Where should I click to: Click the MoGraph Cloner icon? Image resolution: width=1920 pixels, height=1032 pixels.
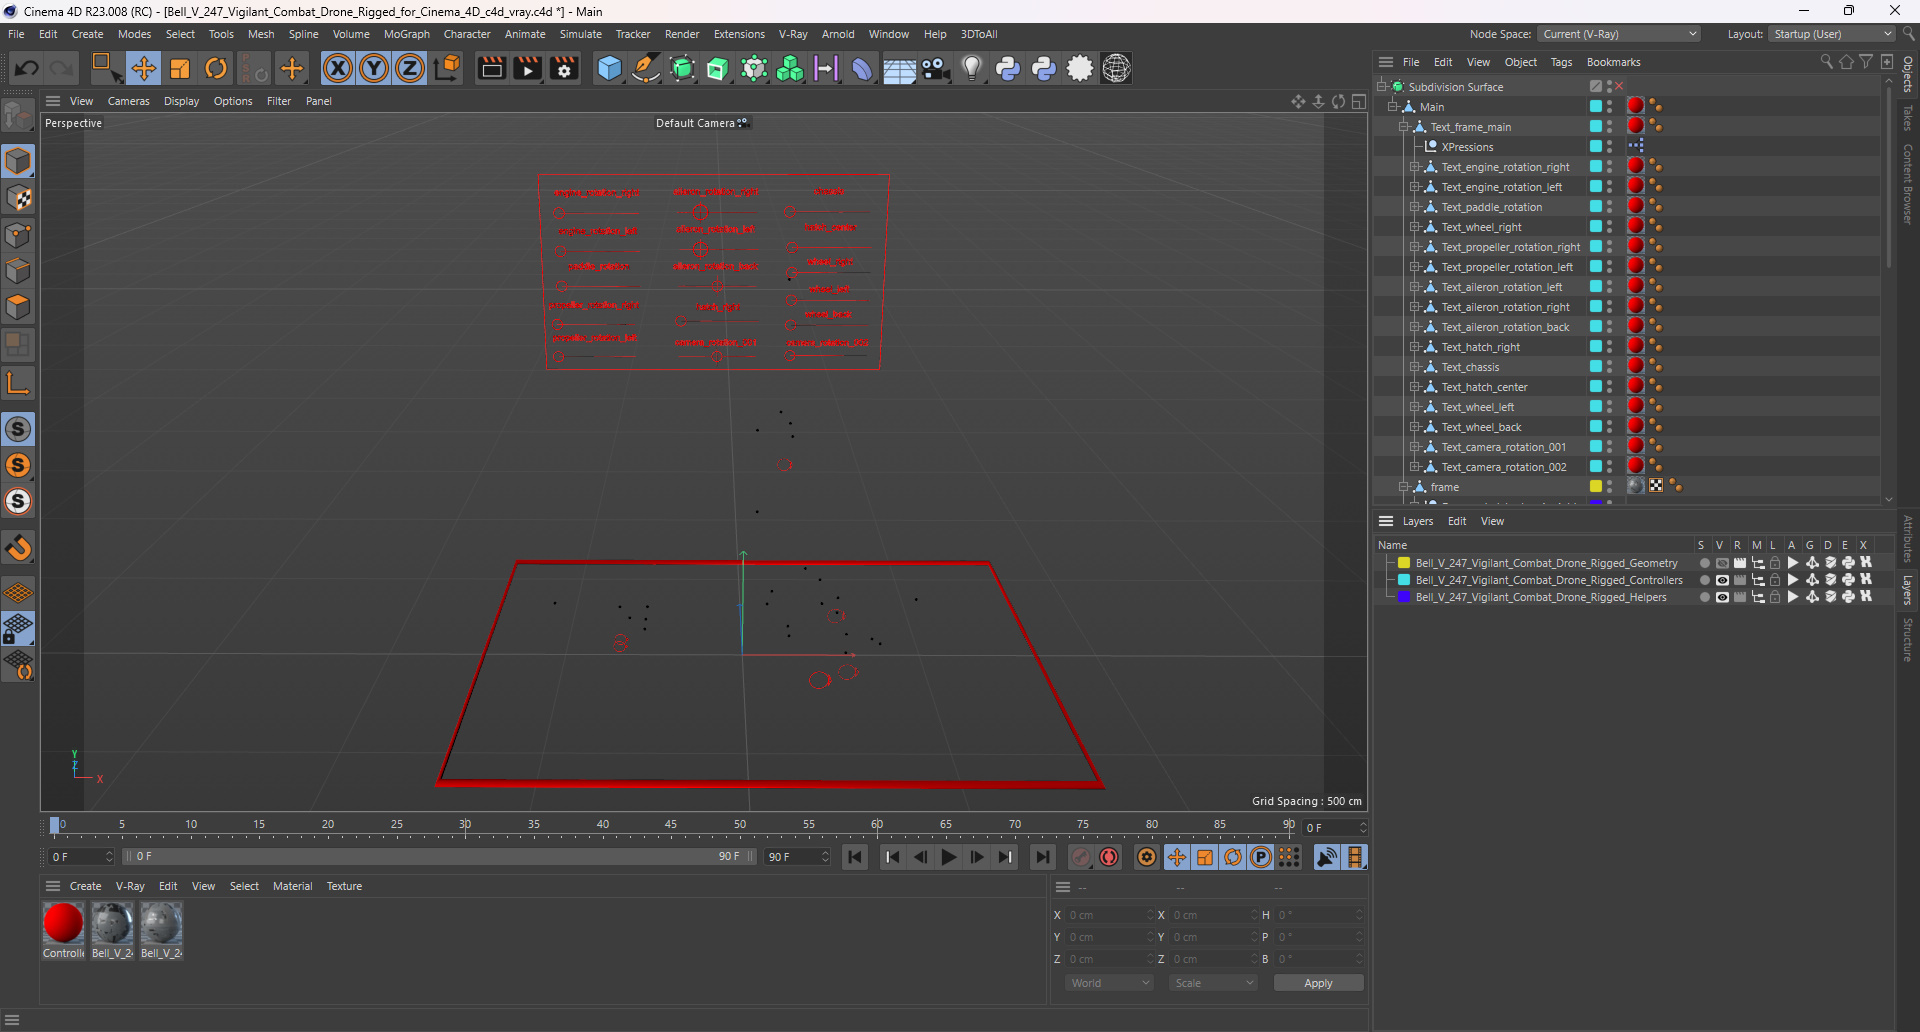pos(790,68)
